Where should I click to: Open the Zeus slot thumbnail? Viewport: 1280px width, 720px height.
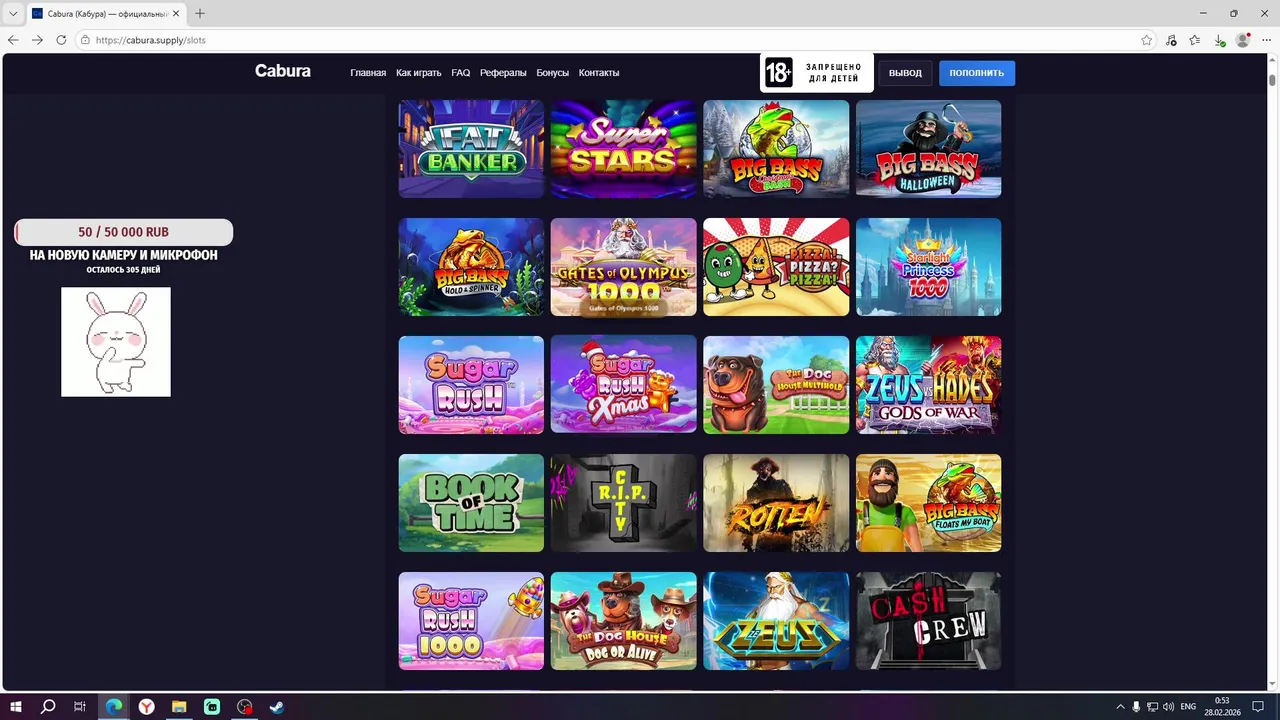click(x=776, y=621)
